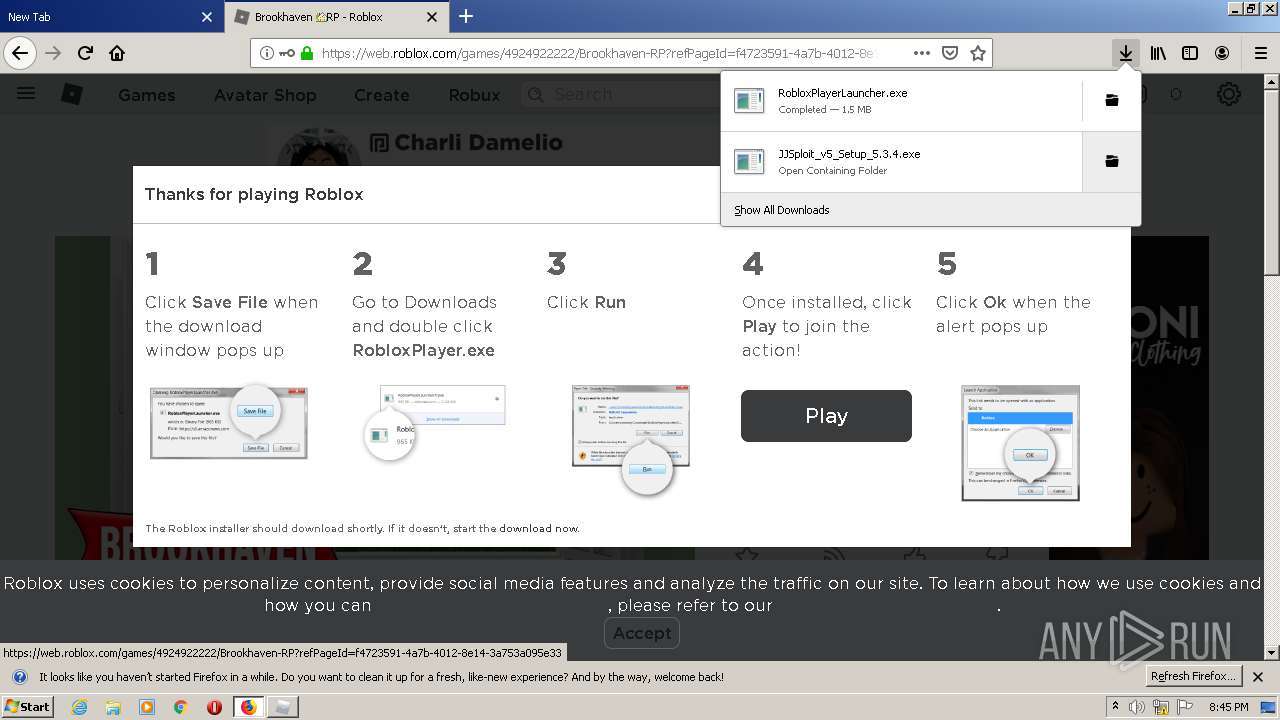
Task: Open the Games menu on Roblox
Action: tap(146, 95)
